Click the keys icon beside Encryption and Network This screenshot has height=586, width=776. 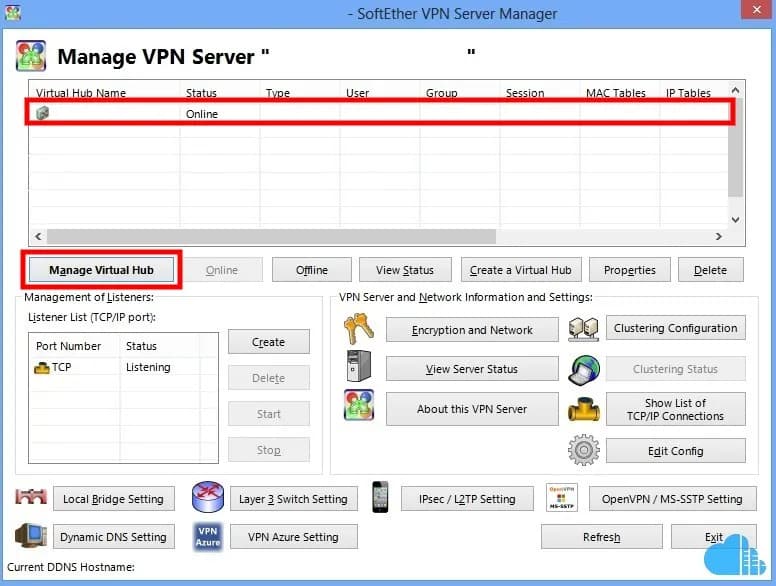pos(359,328)
